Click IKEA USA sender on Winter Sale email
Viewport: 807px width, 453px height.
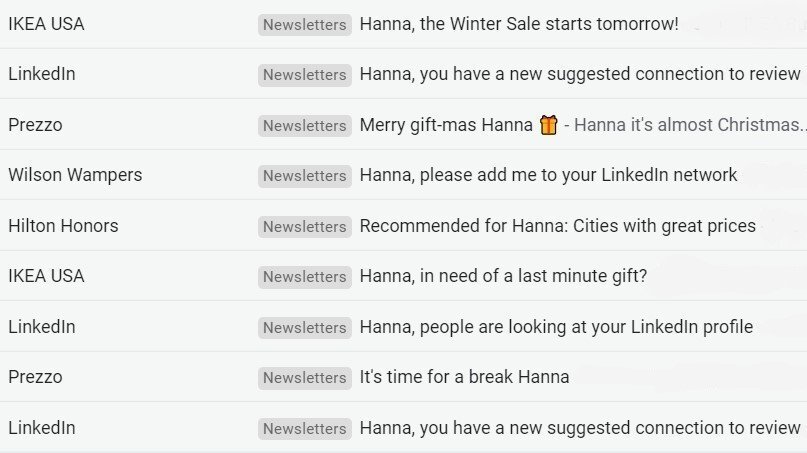pyautogui.click(x=46, y=24)
